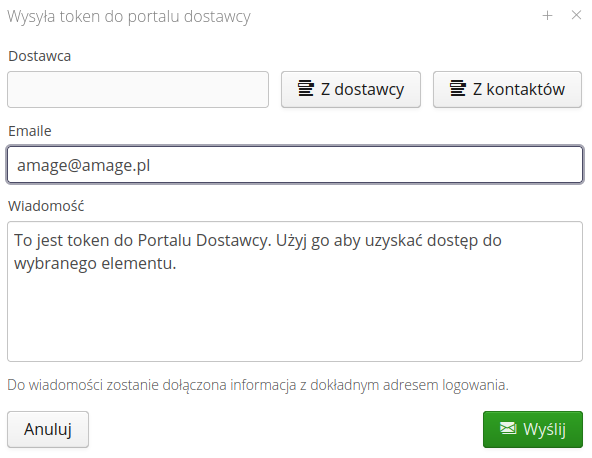Click the Wiadomość label
The height and width of the screenshot is (458, 592).
coord(46,206)
